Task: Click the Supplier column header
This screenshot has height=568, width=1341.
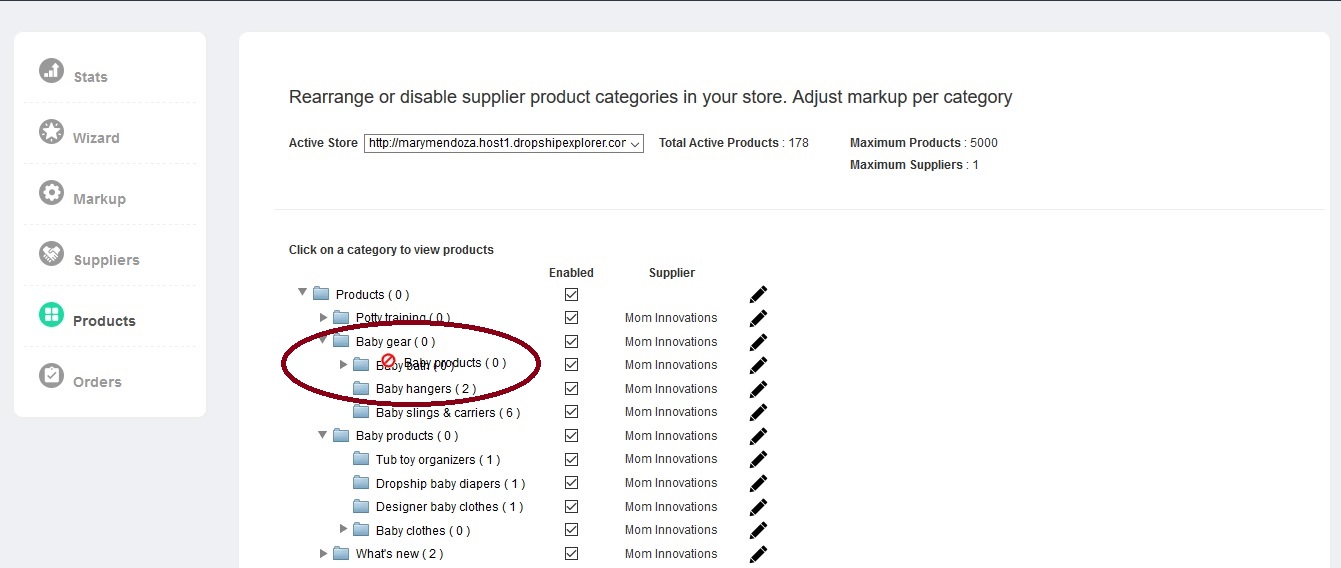Action: pos(672,273)
